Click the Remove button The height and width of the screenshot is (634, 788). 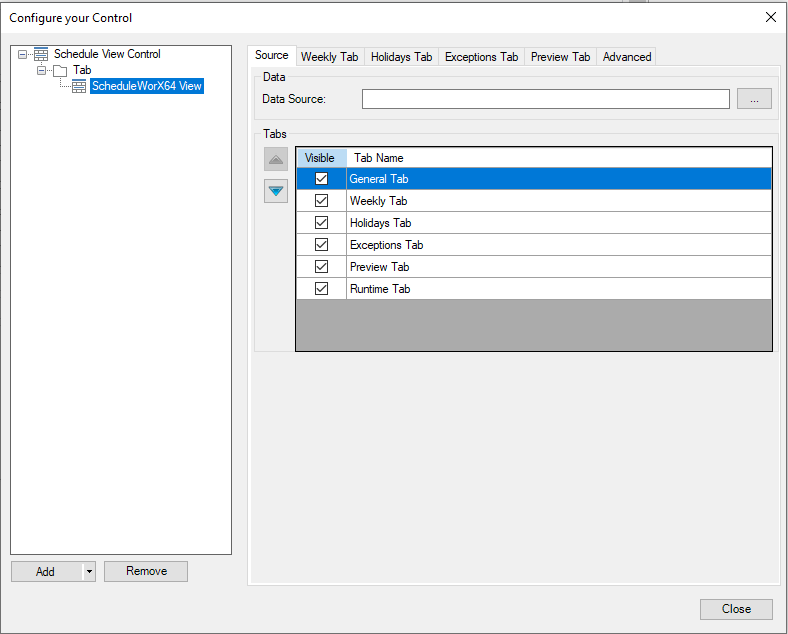pyautogui.click(x=146, y=571)
